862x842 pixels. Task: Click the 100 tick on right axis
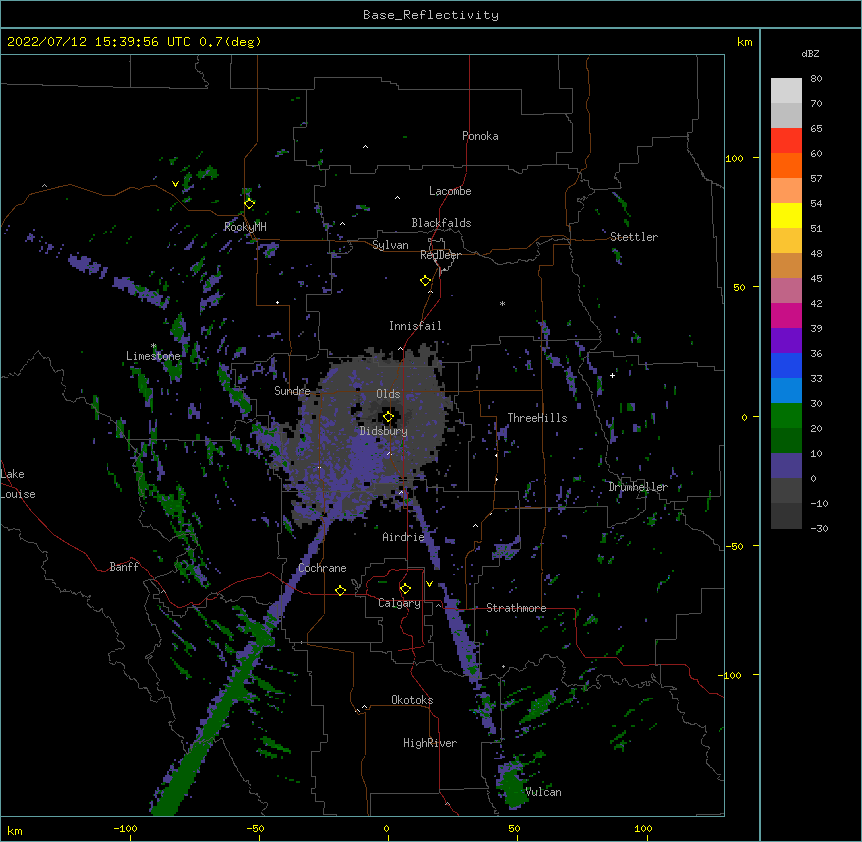pos(734,158)
